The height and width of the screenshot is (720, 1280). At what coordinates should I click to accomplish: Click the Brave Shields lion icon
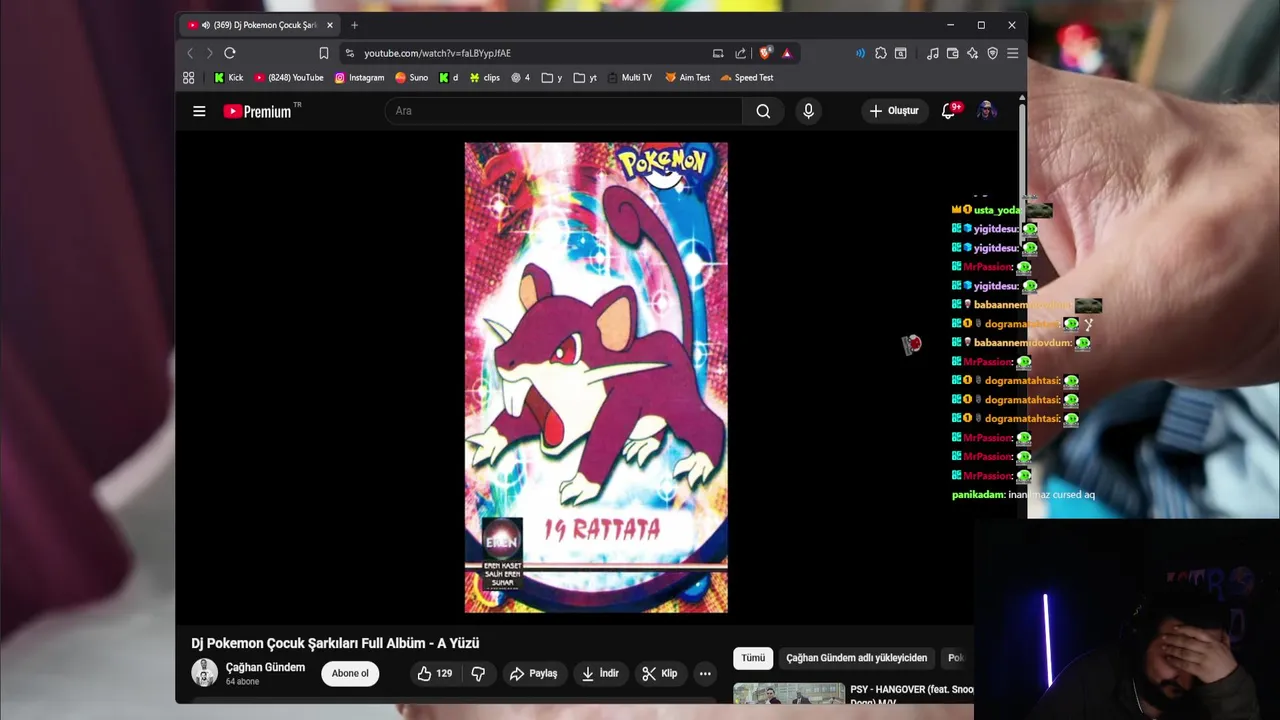[x=765, y=53]
